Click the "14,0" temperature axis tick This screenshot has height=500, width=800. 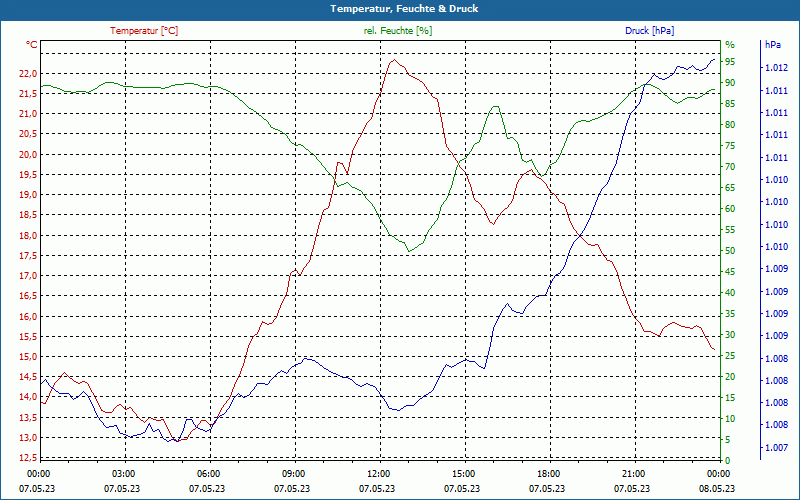[28, 397]
